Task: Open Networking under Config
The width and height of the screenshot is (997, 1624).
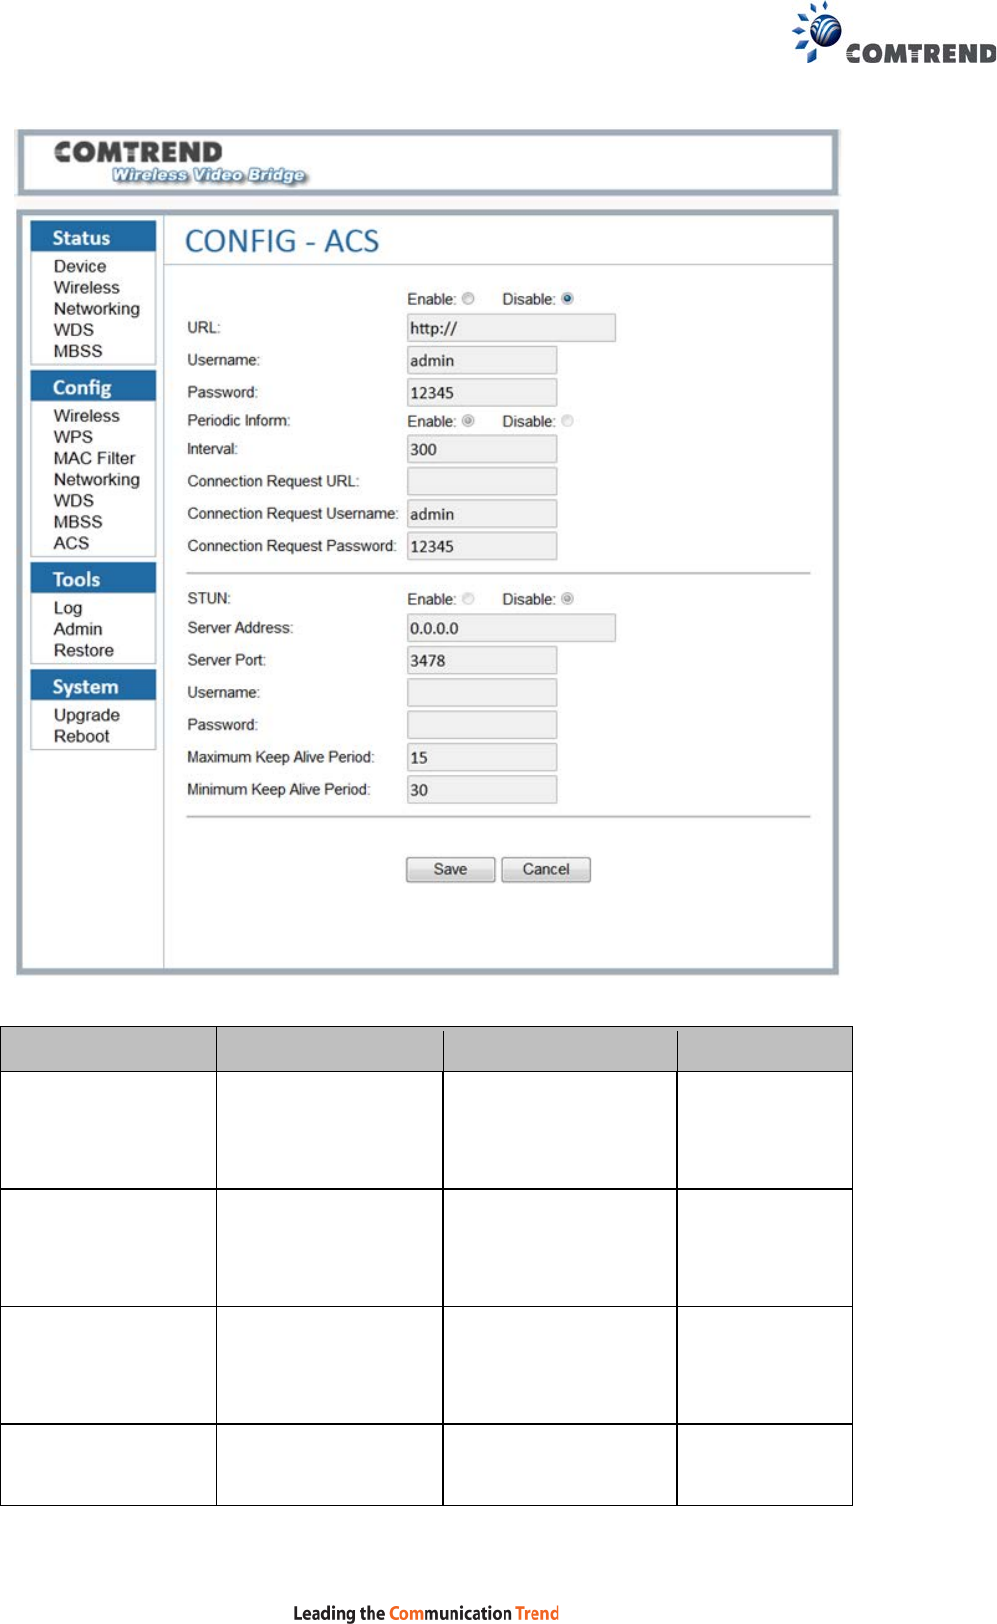Action: (97, 480)
